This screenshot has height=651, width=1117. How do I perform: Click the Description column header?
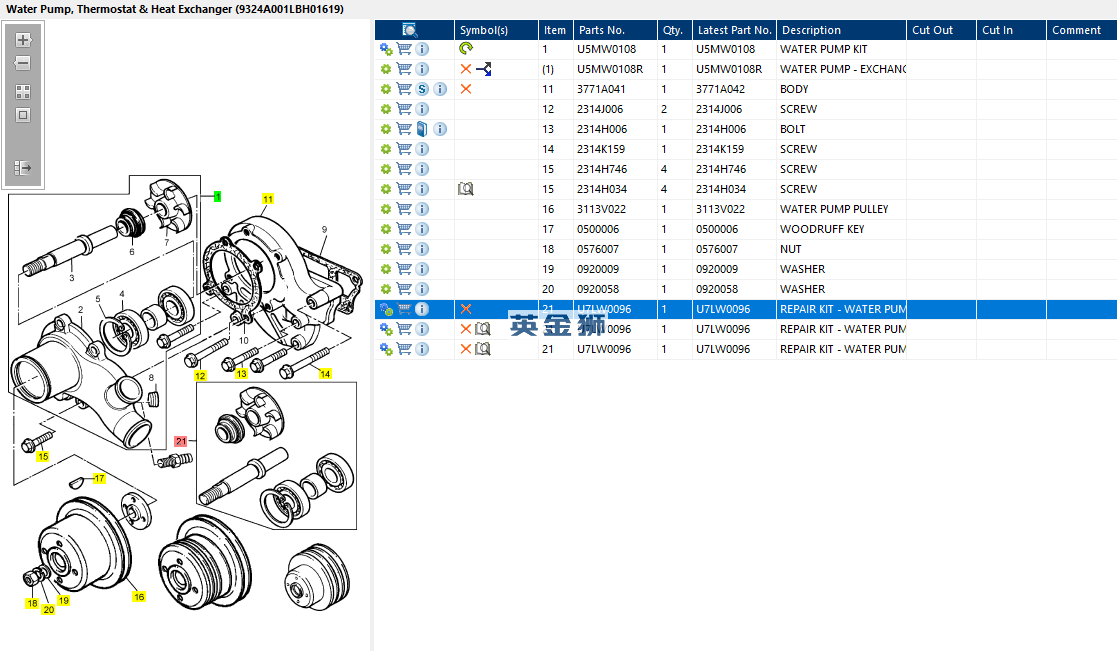(811, 30)
